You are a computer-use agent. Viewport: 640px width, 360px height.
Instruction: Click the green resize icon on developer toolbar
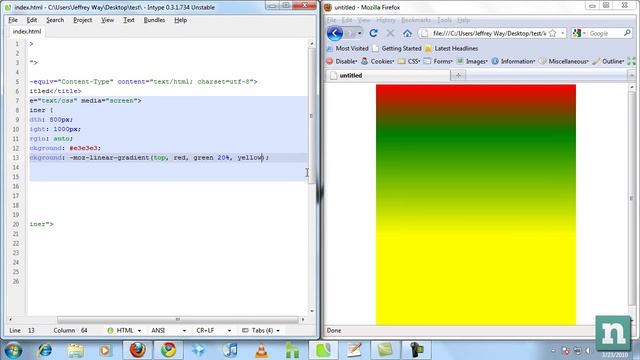pos(631,61)
